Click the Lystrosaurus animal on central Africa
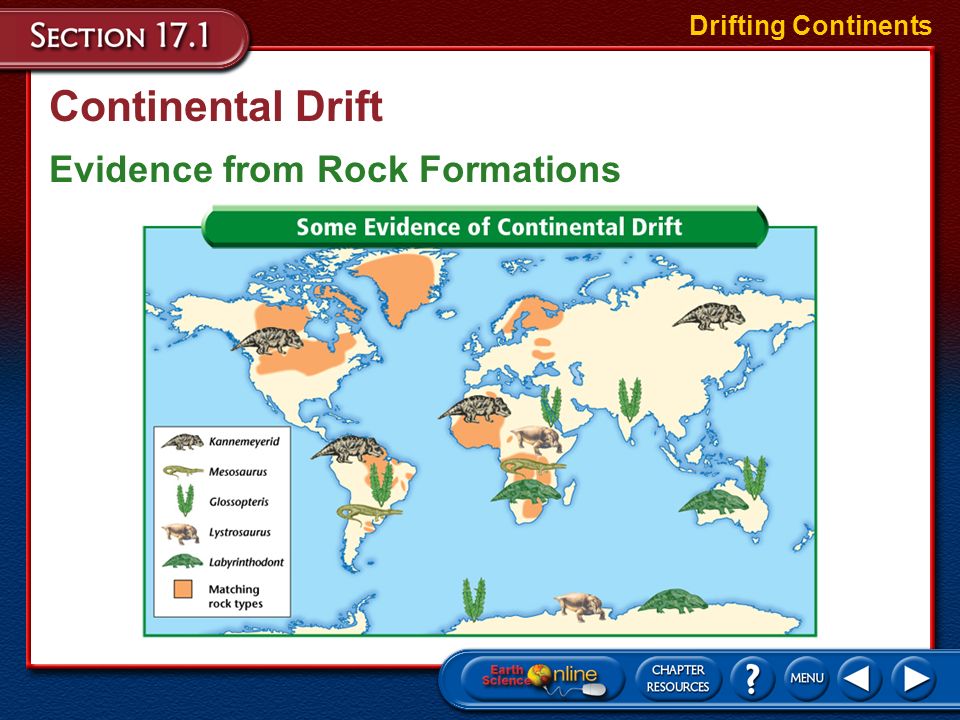 point(536,440)
